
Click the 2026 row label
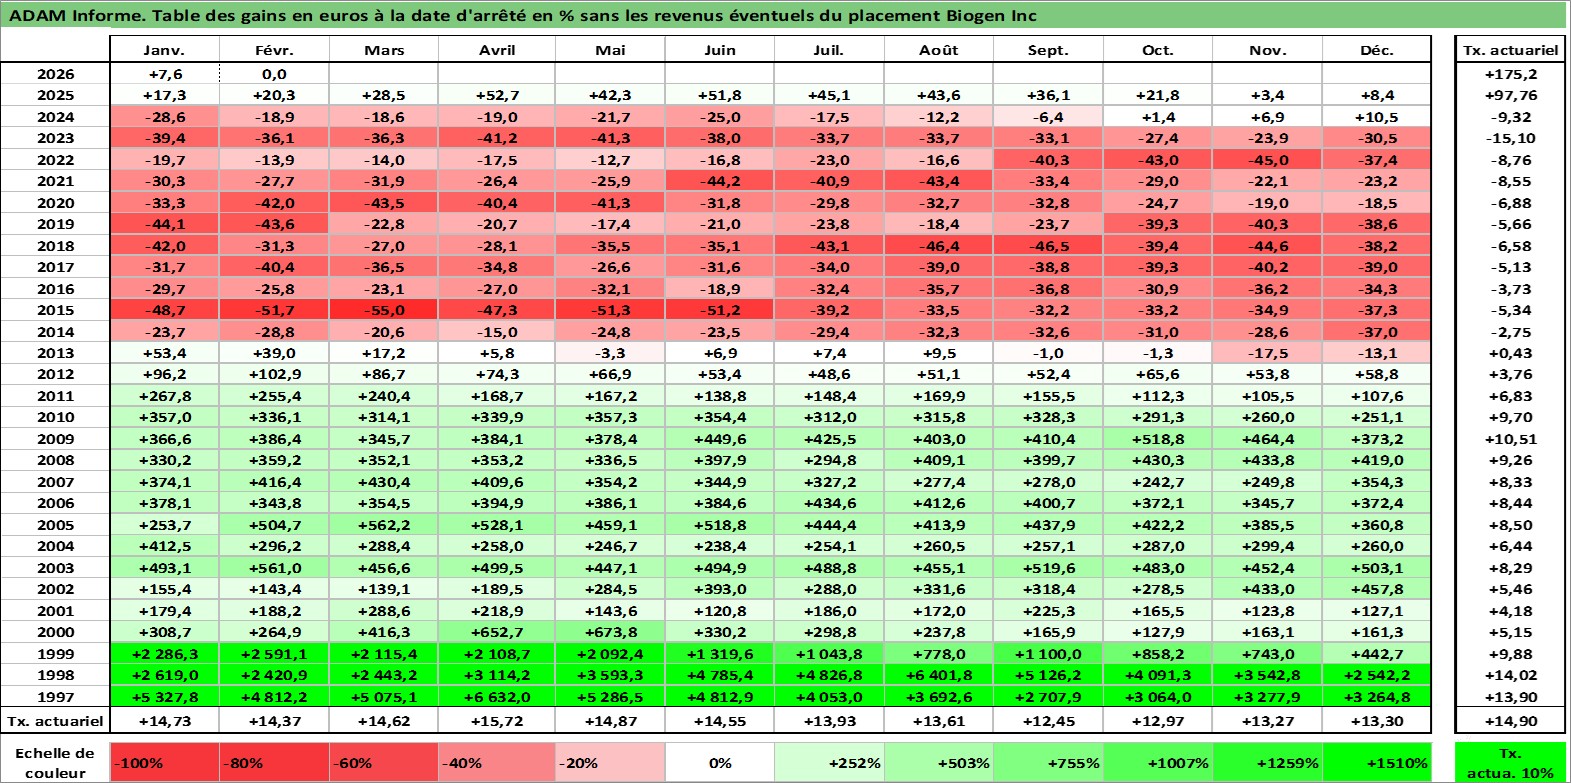[55, 74]
